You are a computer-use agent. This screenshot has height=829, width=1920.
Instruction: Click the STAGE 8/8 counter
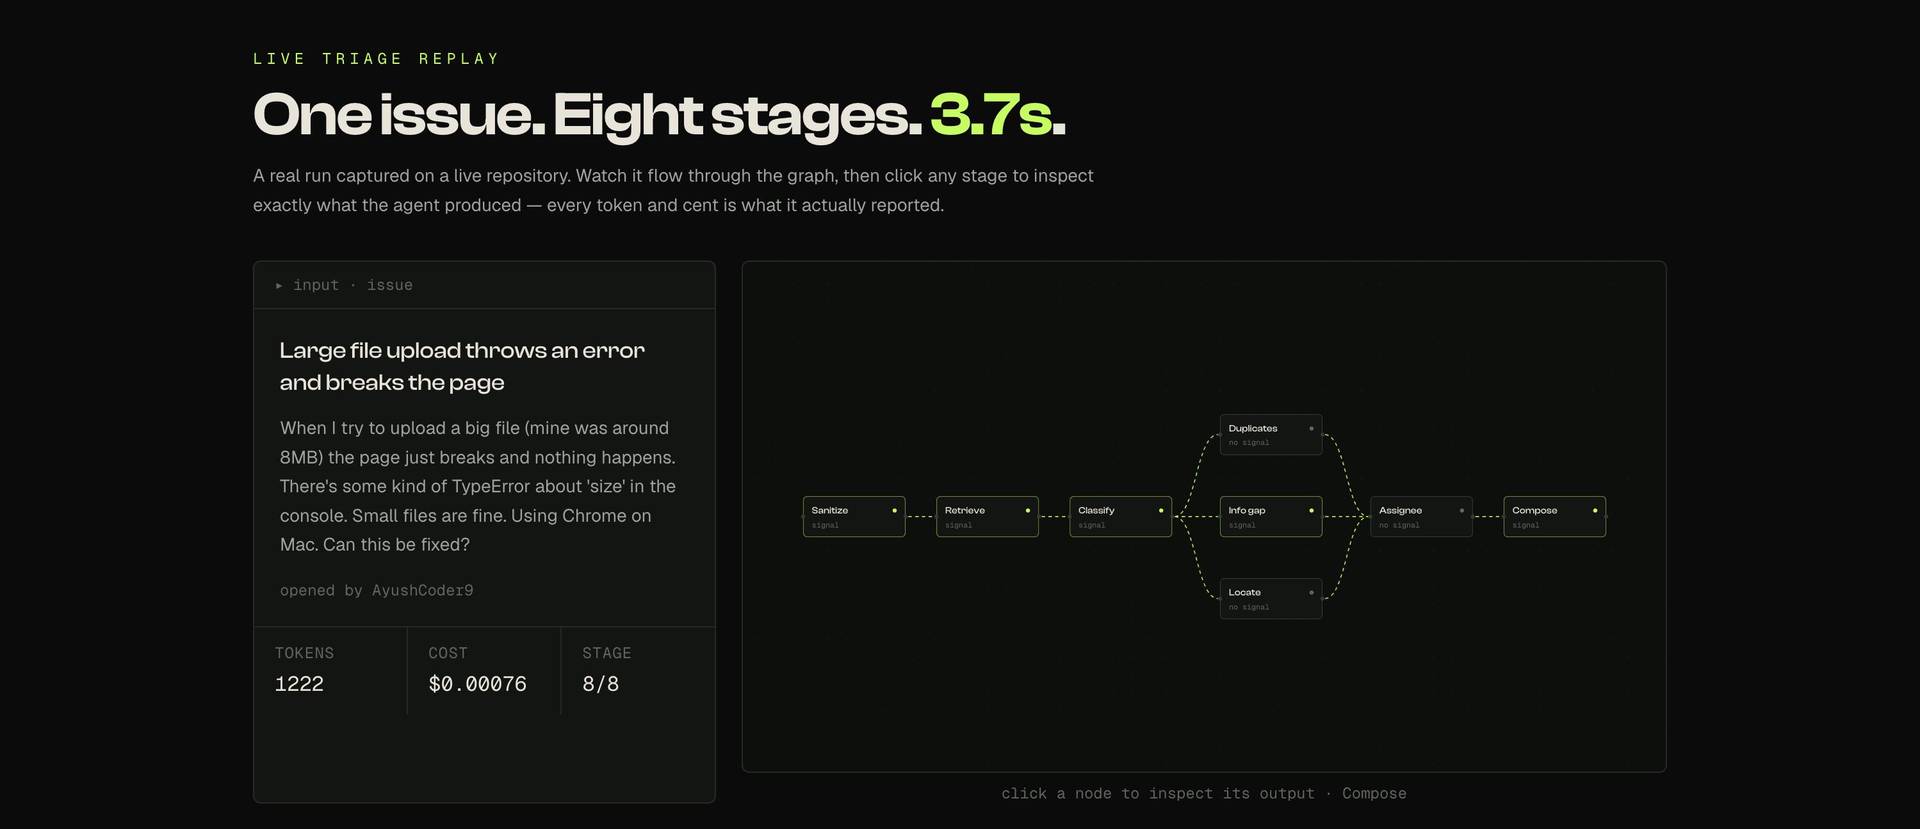607,670
